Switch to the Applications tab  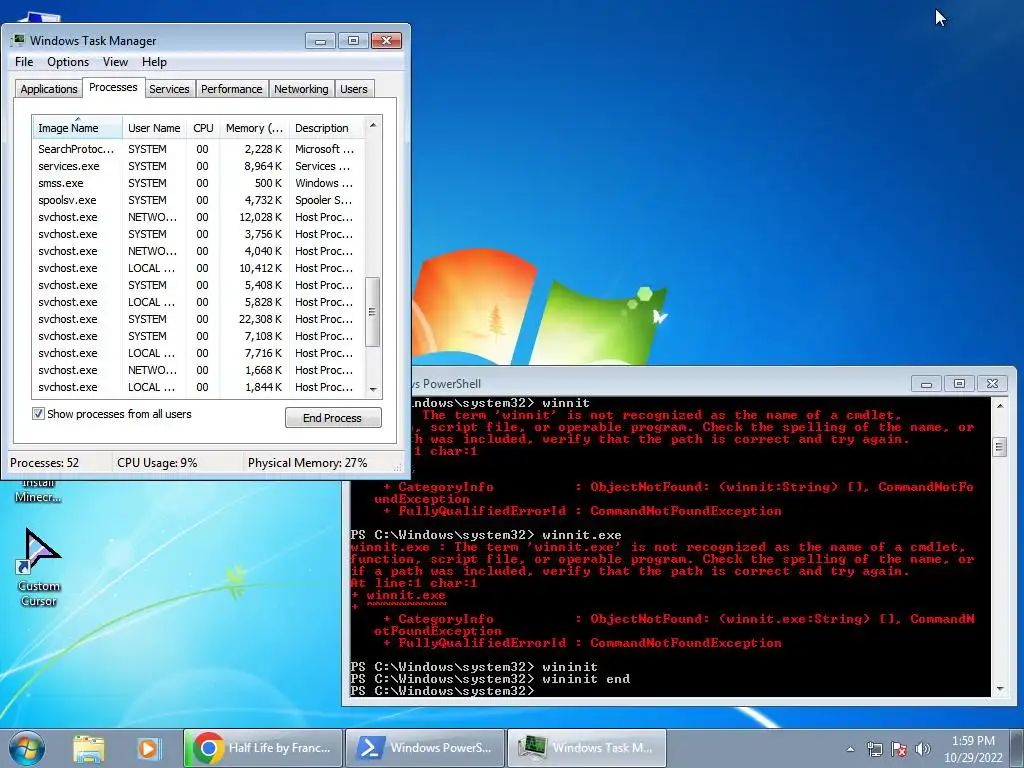pos(49,89)
